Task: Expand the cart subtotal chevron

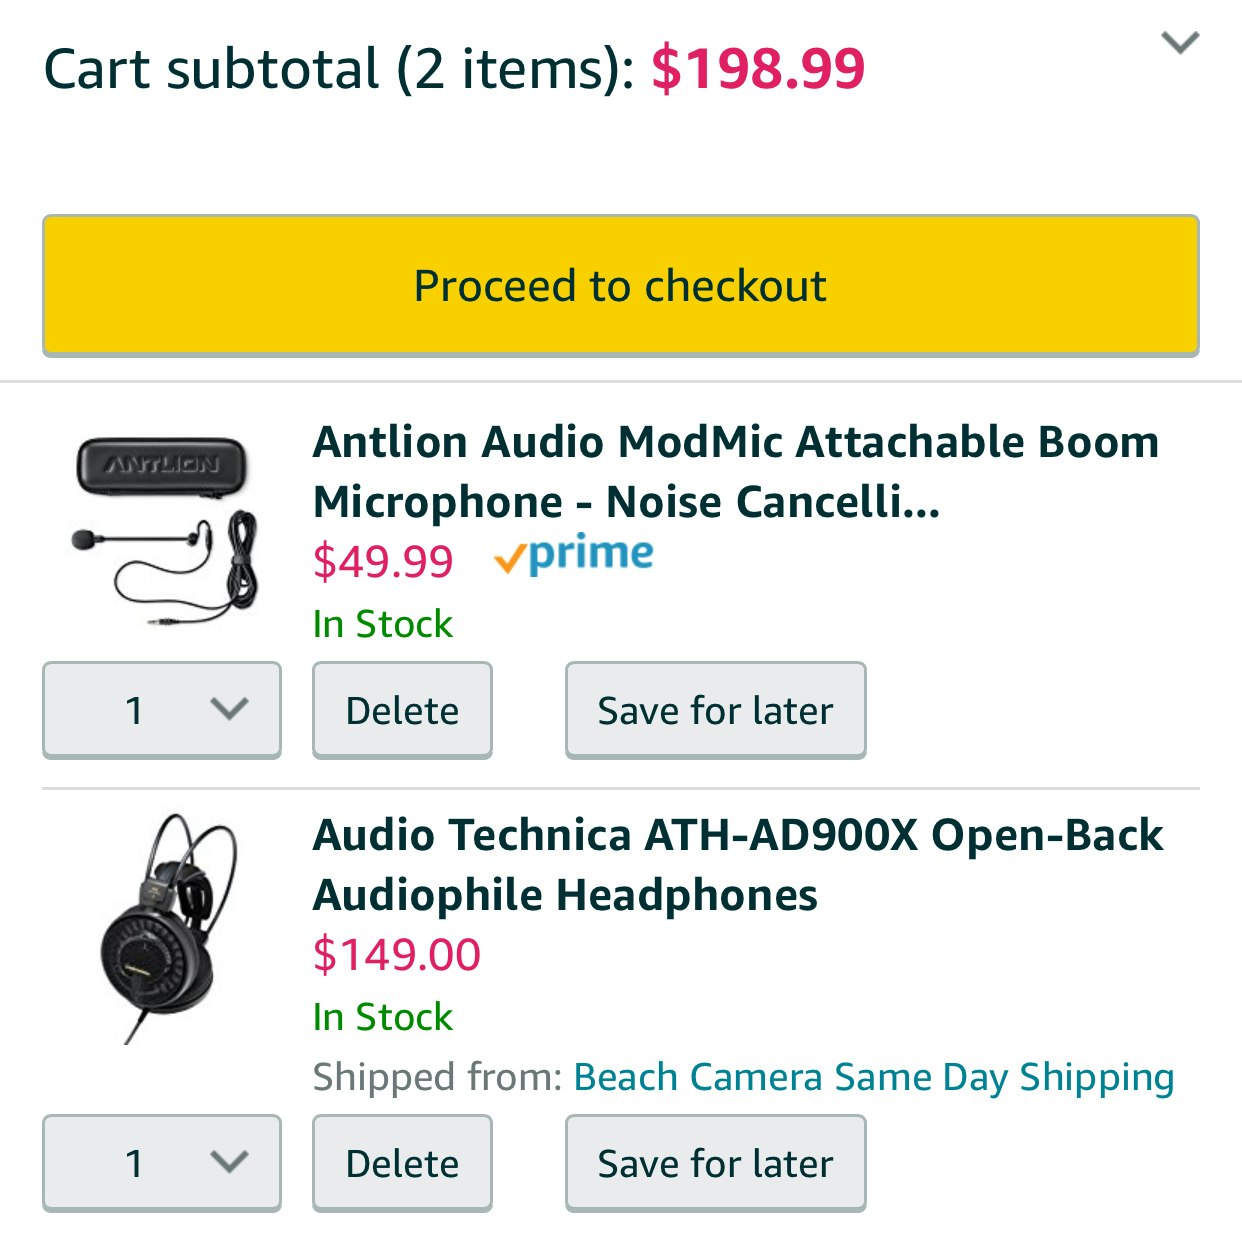Action: click(1180, 43)
